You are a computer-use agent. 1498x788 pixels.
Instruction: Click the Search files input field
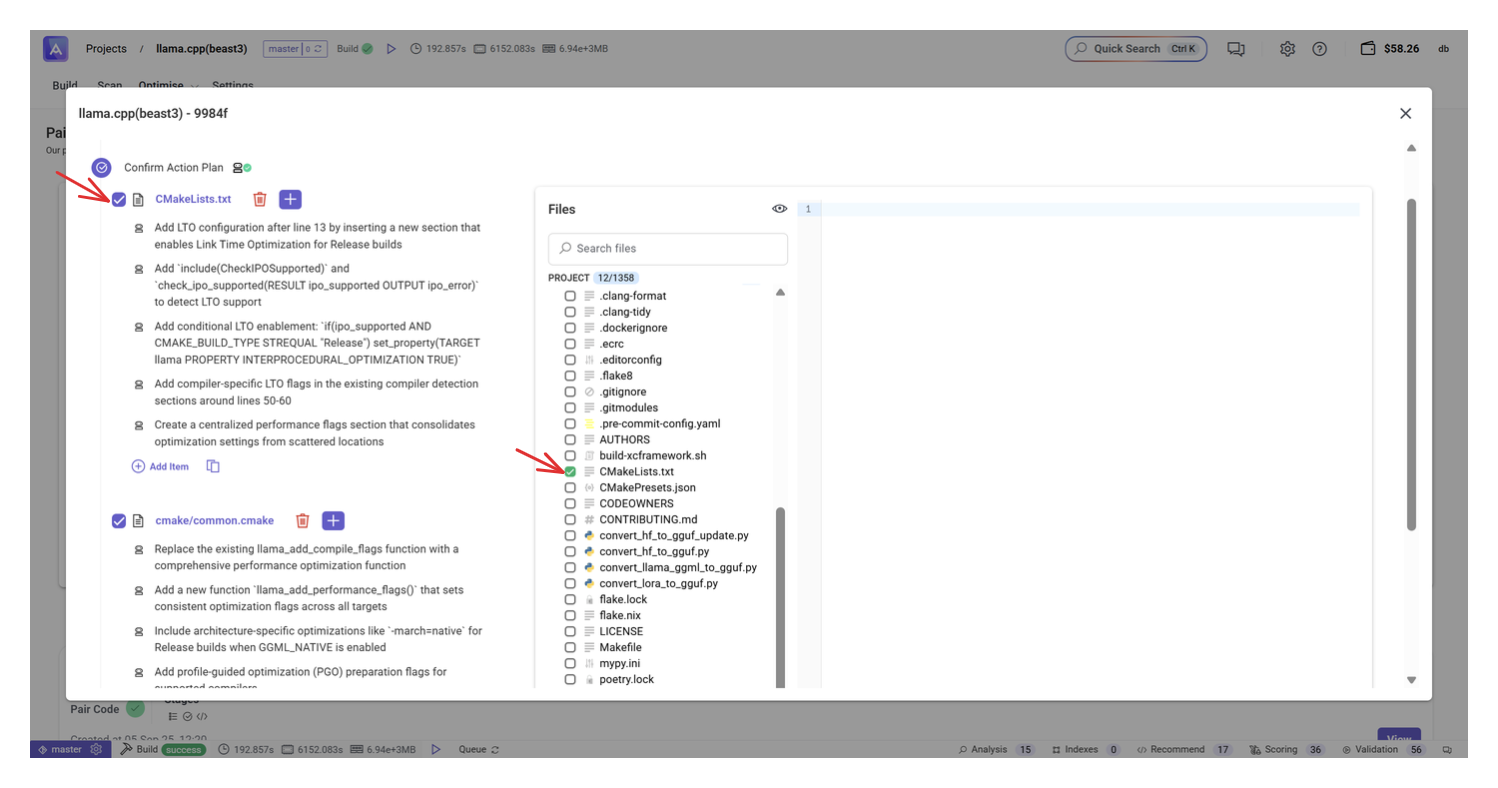click(668, 248)
